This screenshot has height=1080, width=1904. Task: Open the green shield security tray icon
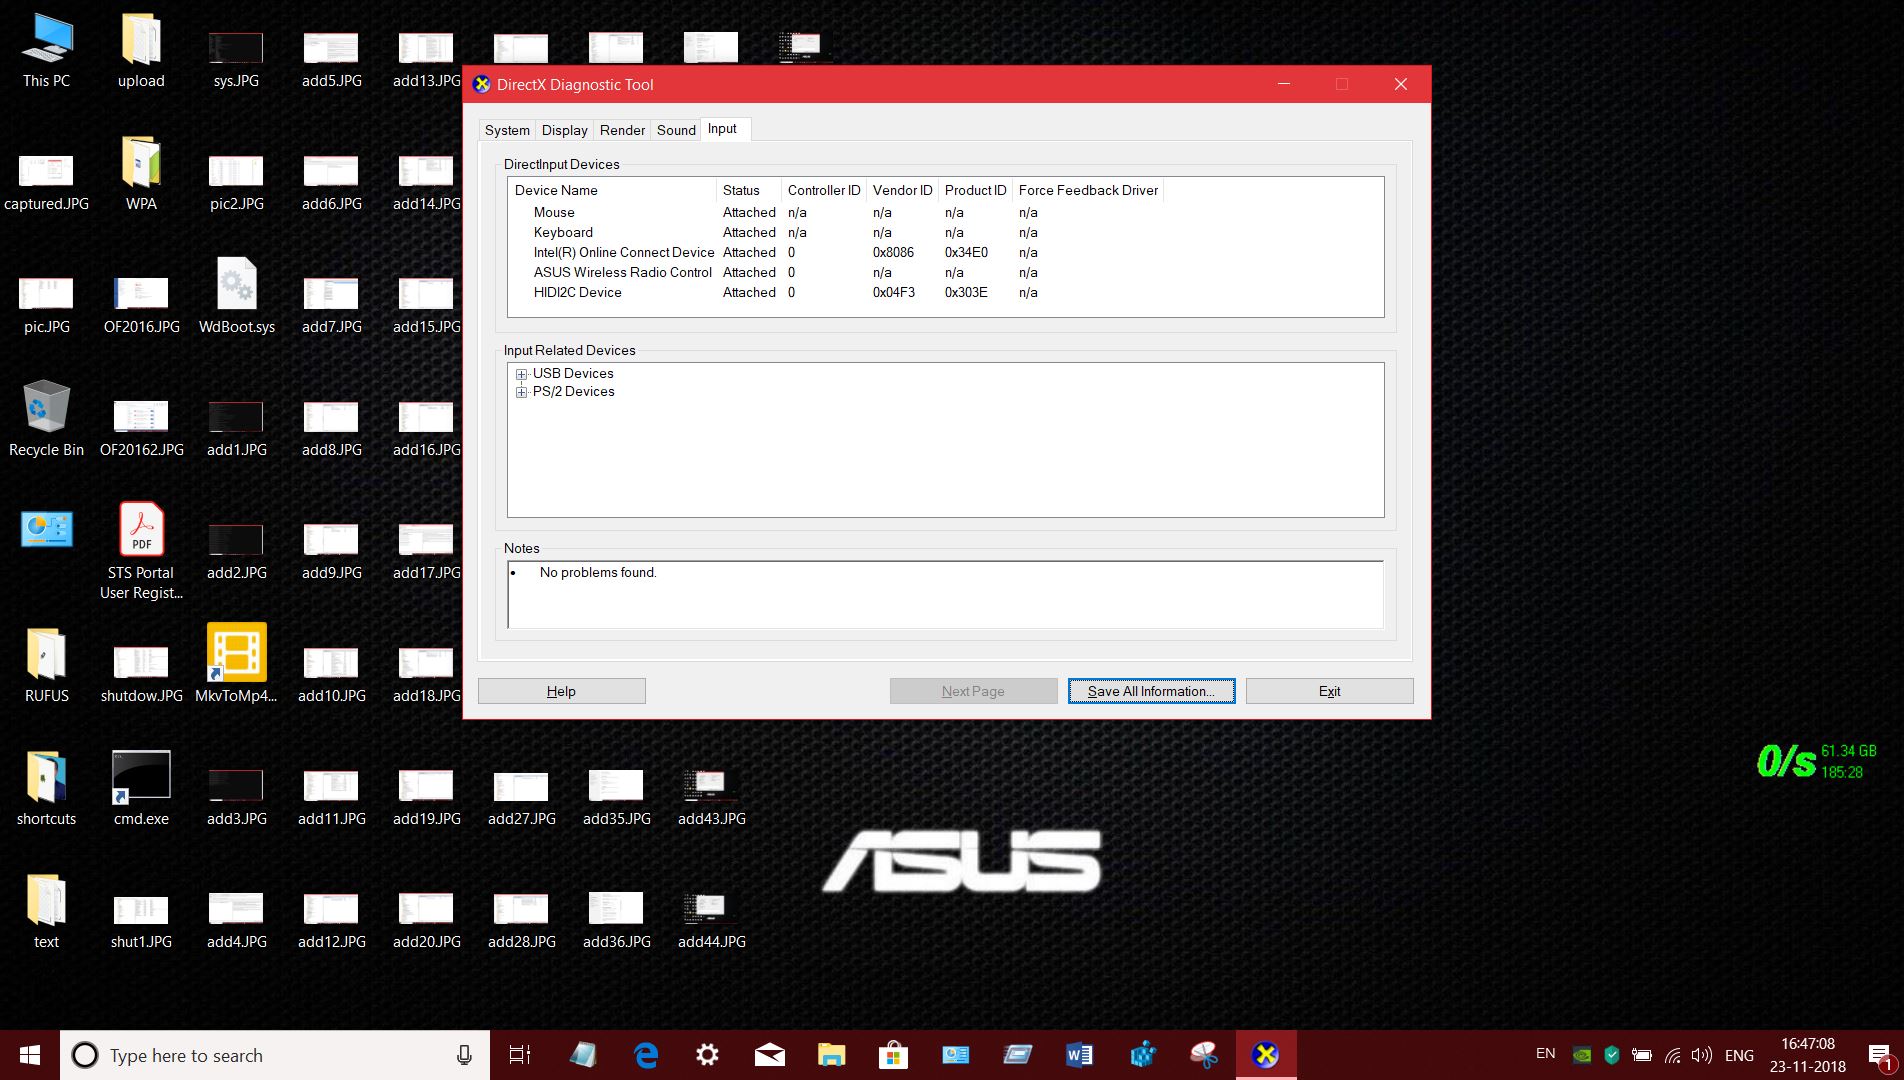tap(1611, 1055)
